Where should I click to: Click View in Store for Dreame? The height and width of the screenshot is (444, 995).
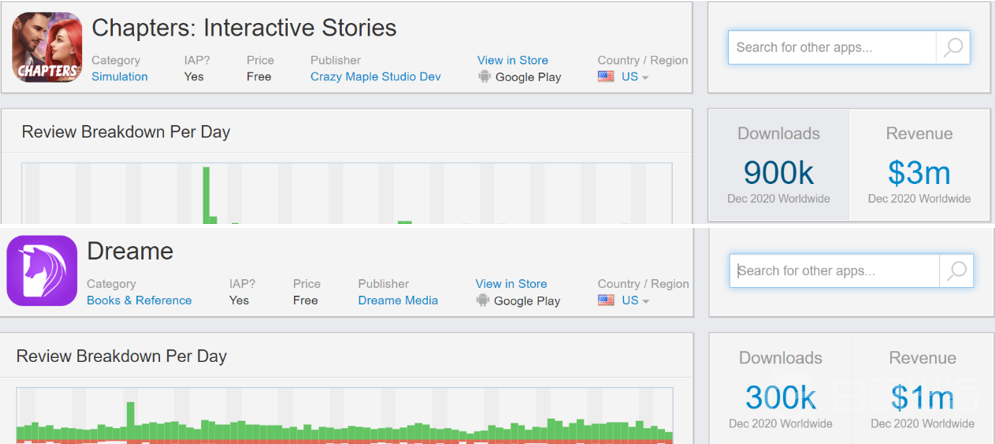click(511, 284)
